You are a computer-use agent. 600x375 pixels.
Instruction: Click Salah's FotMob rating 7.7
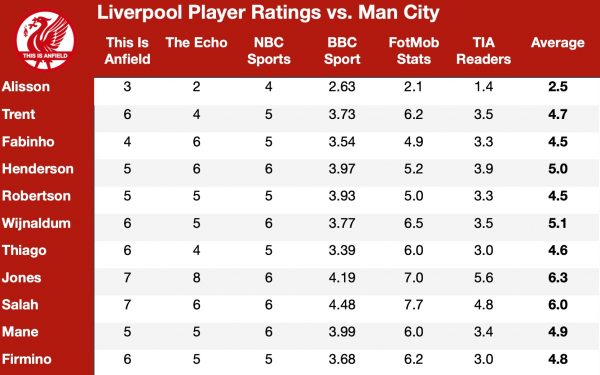point(413,305)
